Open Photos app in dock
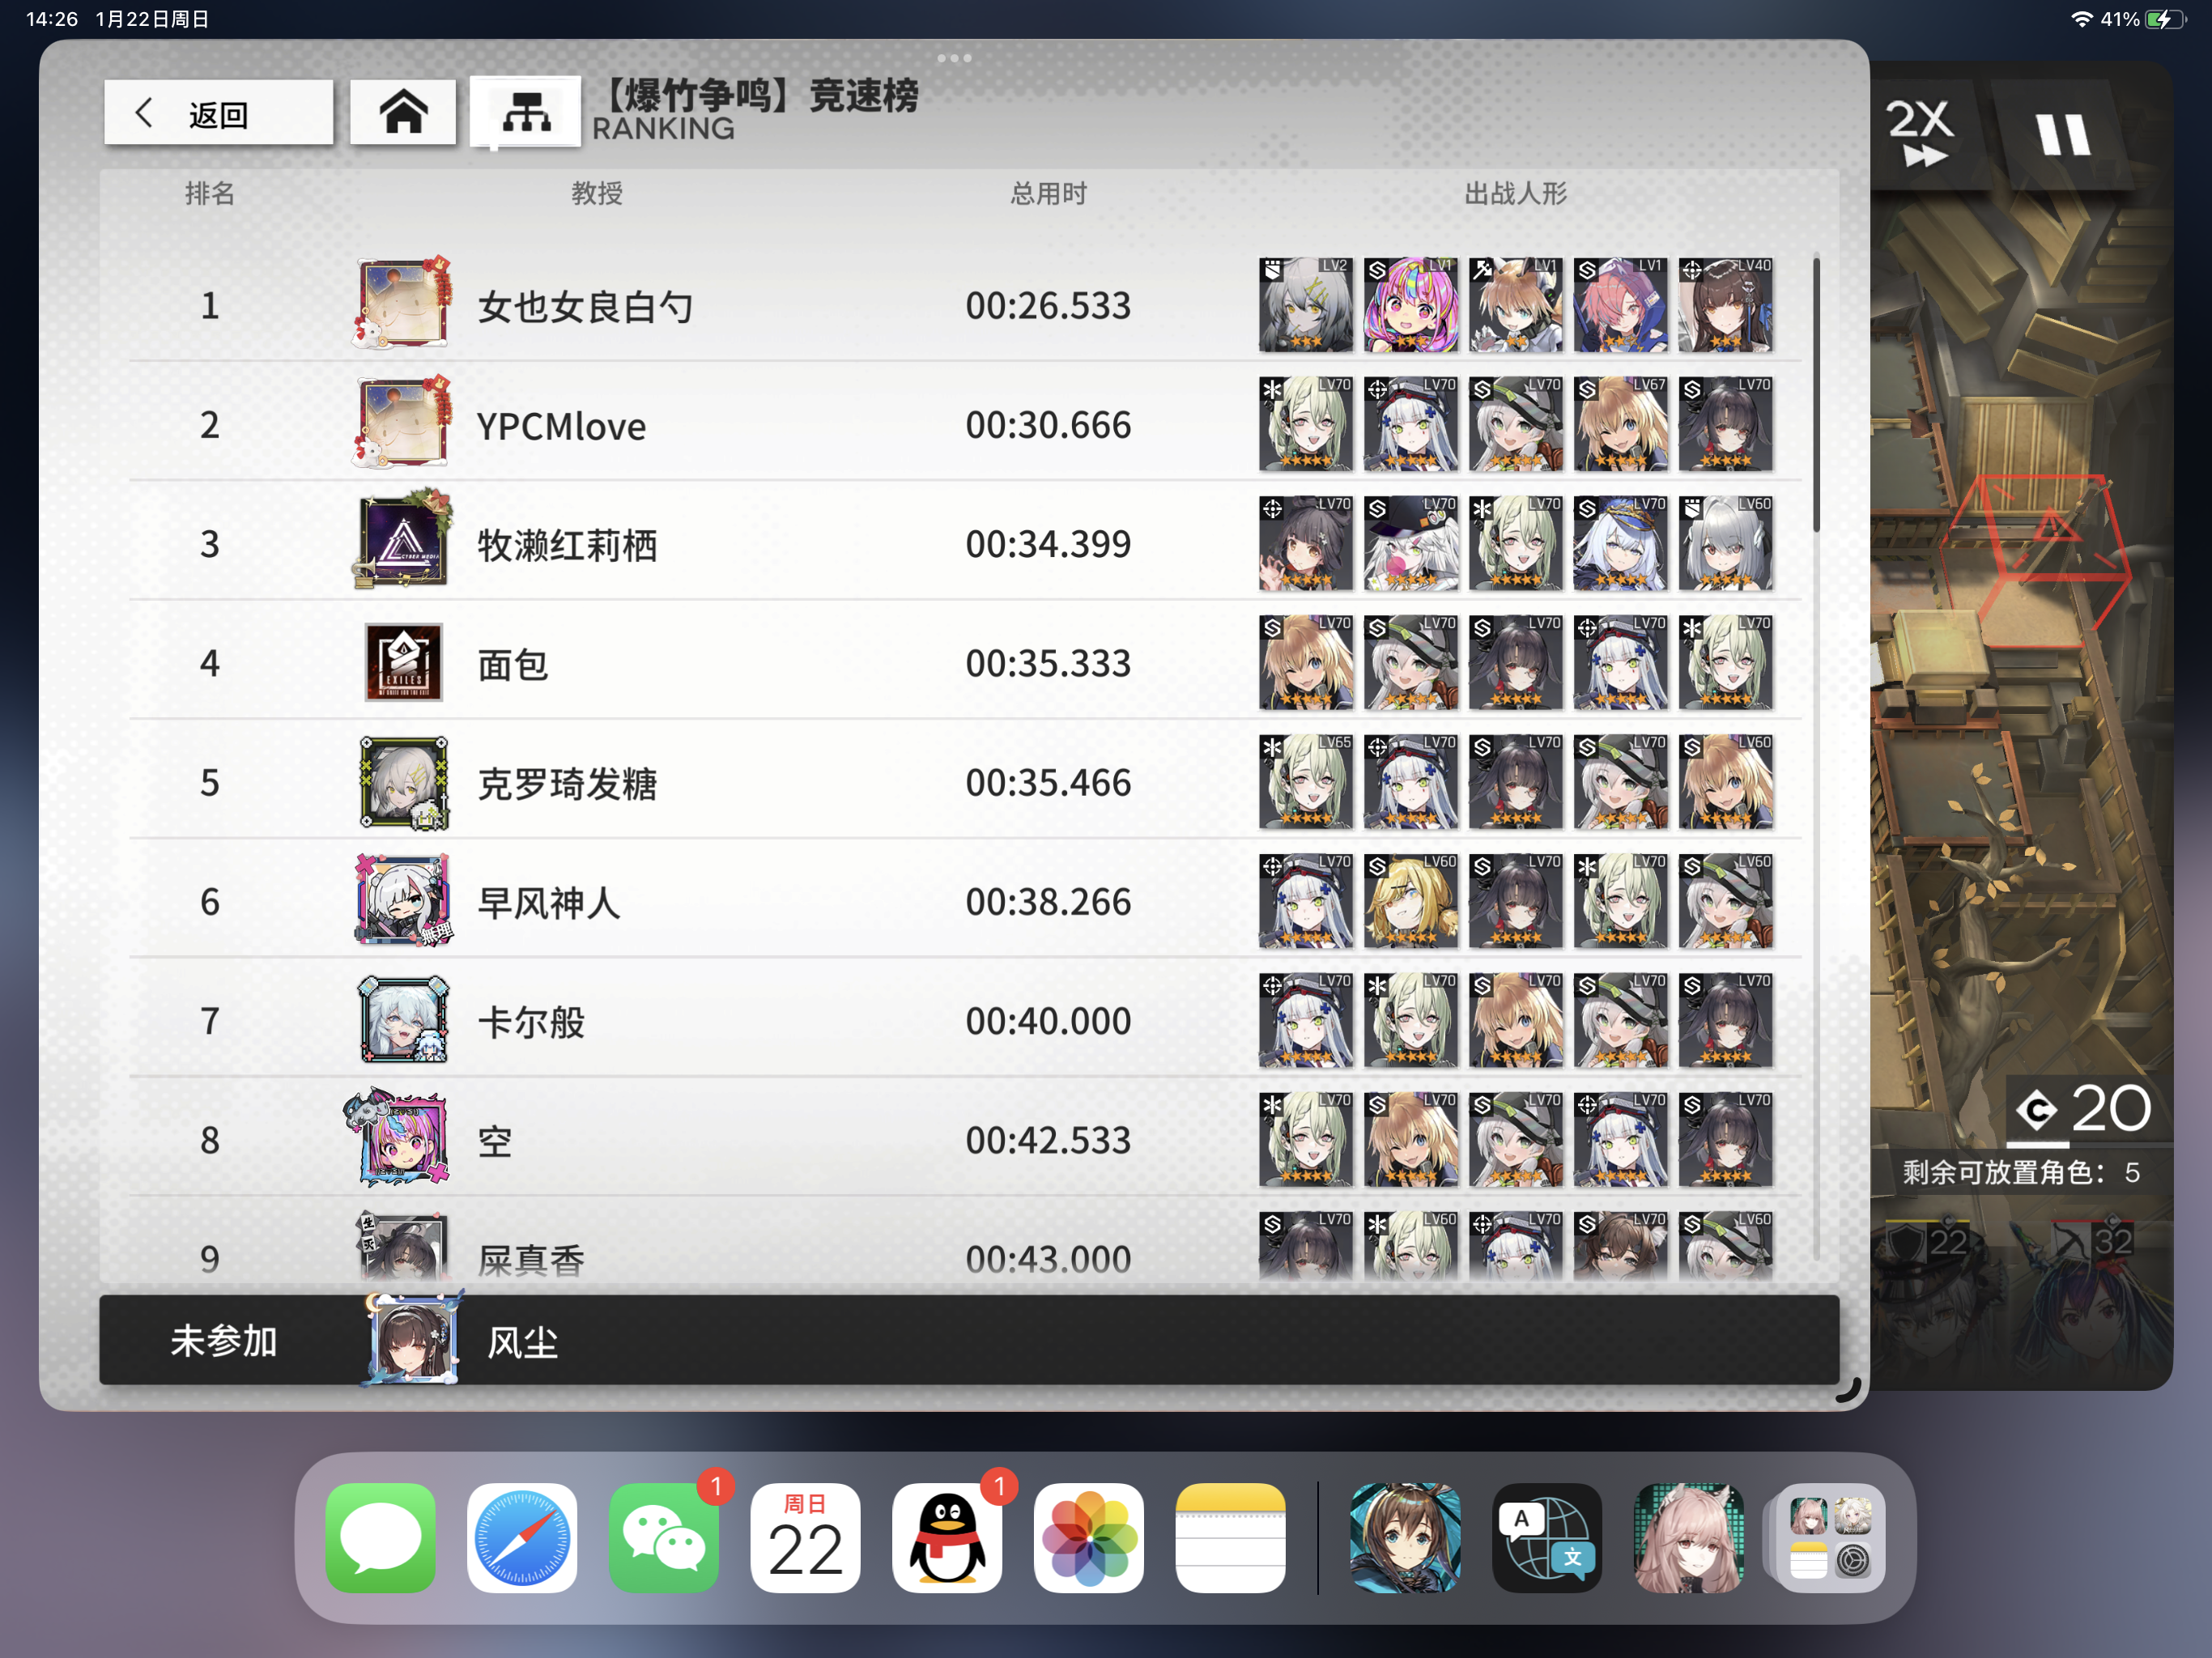Screen dimensions: 2212x1658 (1089, 1537)
